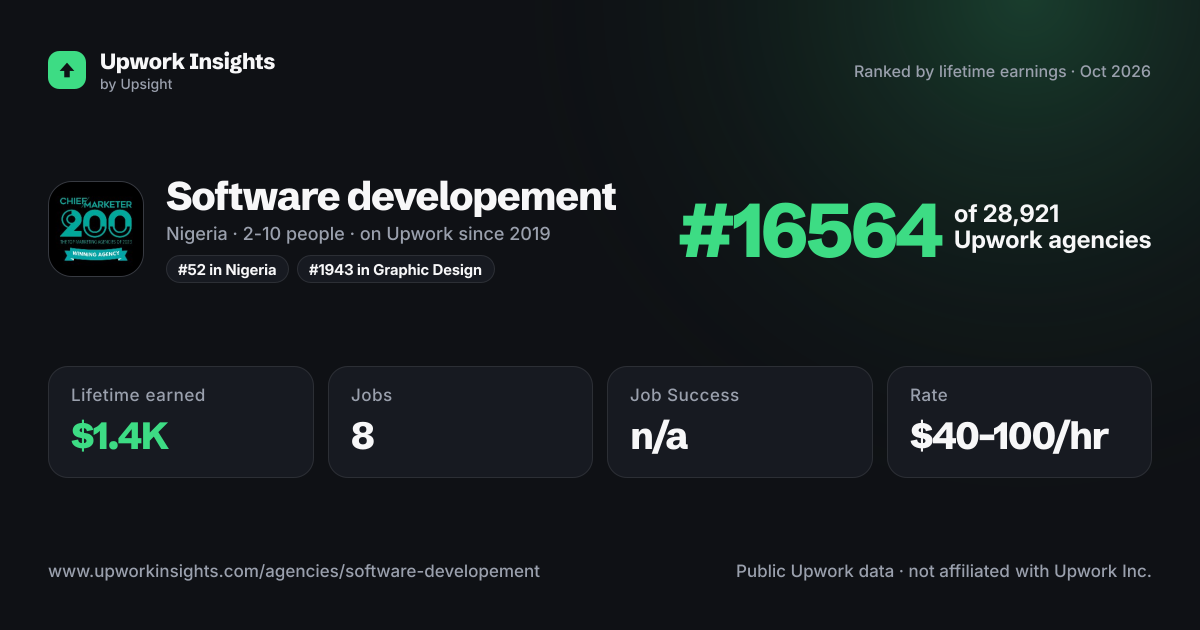Click the Rate label
This screenshot has width=1200, height=630.
[929, 395]
